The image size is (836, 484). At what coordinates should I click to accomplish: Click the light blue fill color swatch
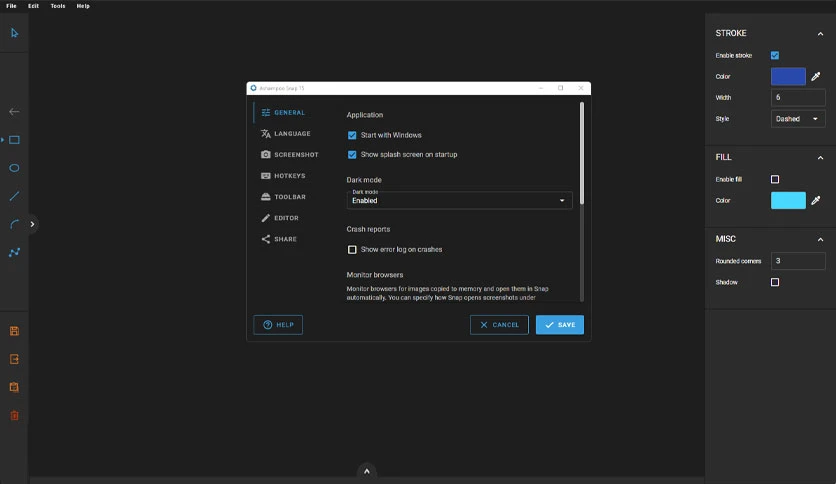[x=788, y=200]
